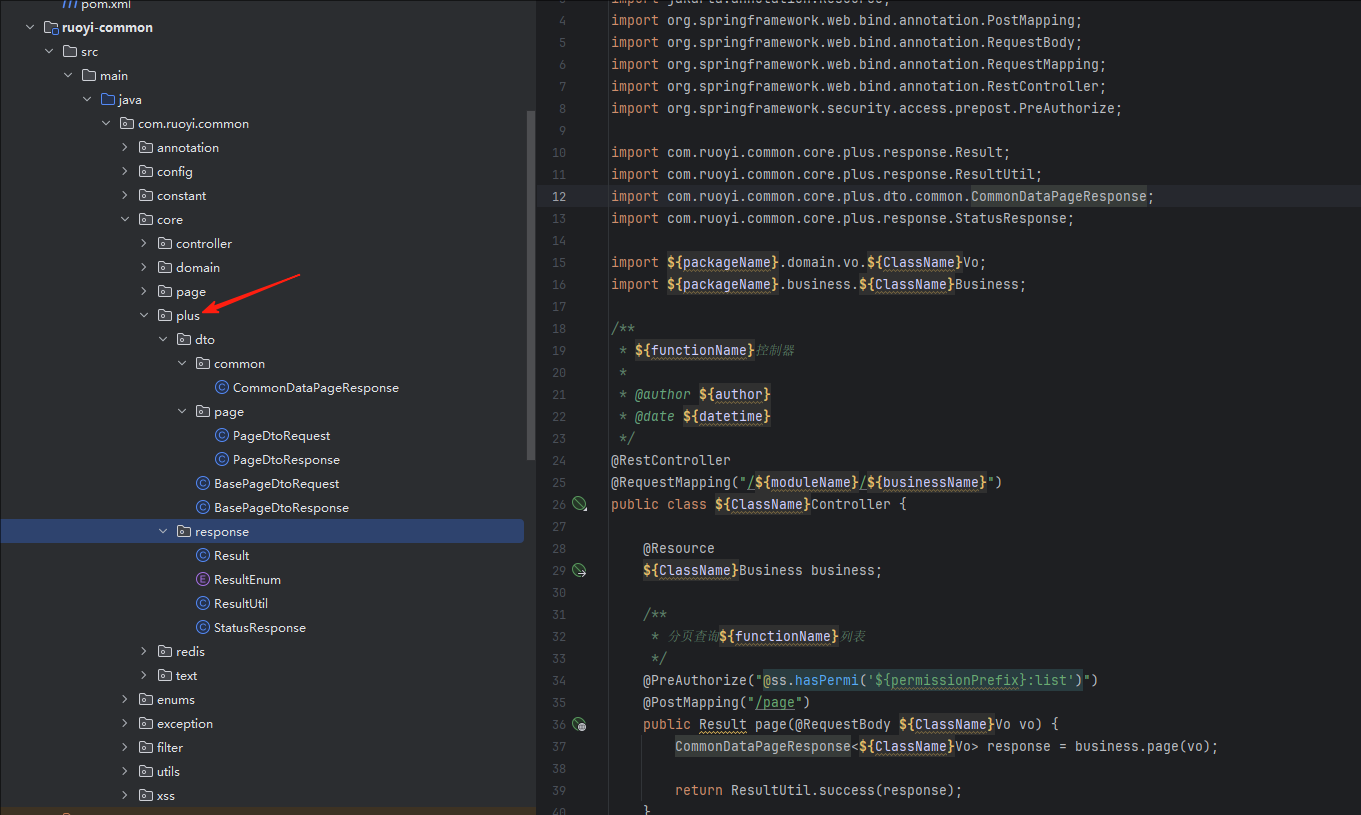Screen dimensions: 1361x815
Task: Open the ResultUtil class file
Action: coord(240,604)
